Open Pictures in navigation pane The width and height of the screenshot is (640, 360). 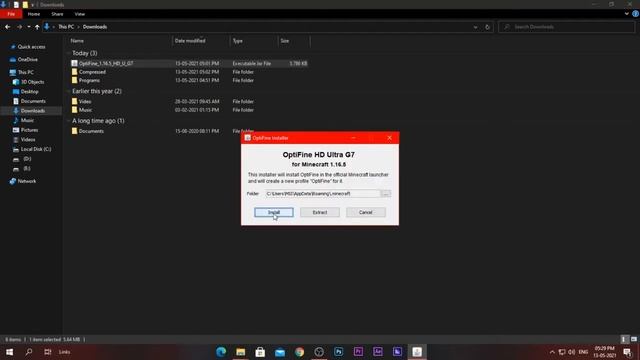click(x=29, y=130)
